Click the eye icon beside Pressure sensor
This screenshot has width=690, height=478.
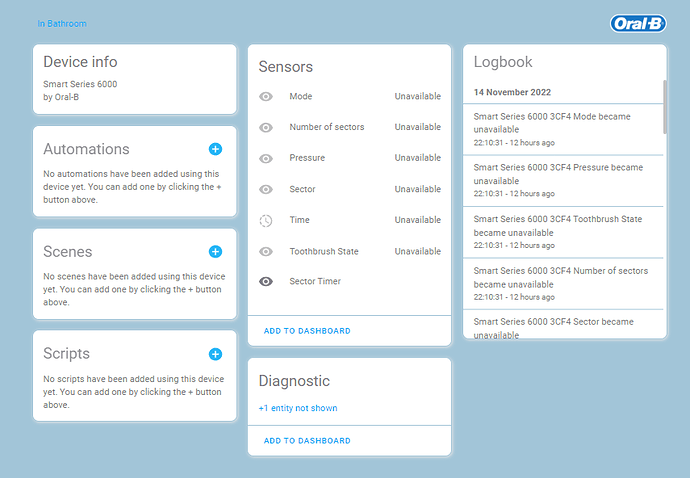pyautogui.click(x=266, y=158)
